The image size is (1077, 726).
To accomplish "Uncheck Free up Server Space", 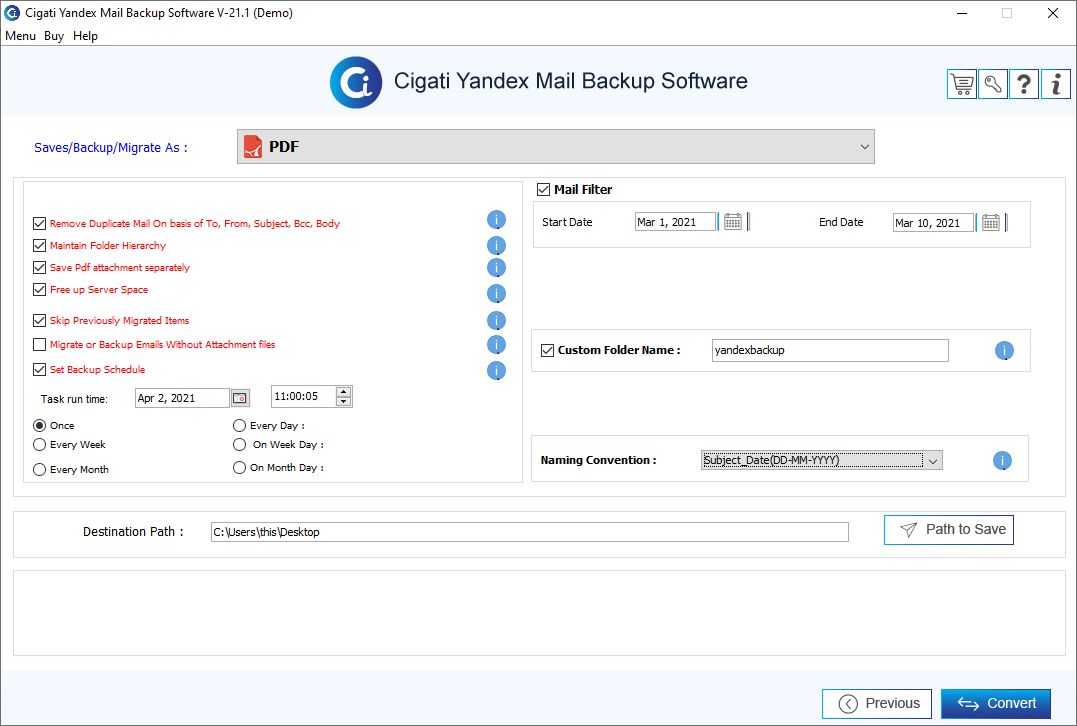I will click(39, 289).
